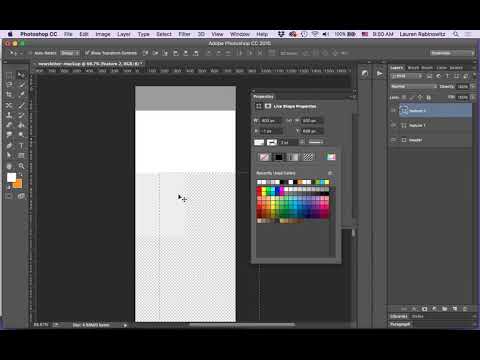Open the Filter menu
The height and width of the screenshot is (360, 480).
click(184, 34)
